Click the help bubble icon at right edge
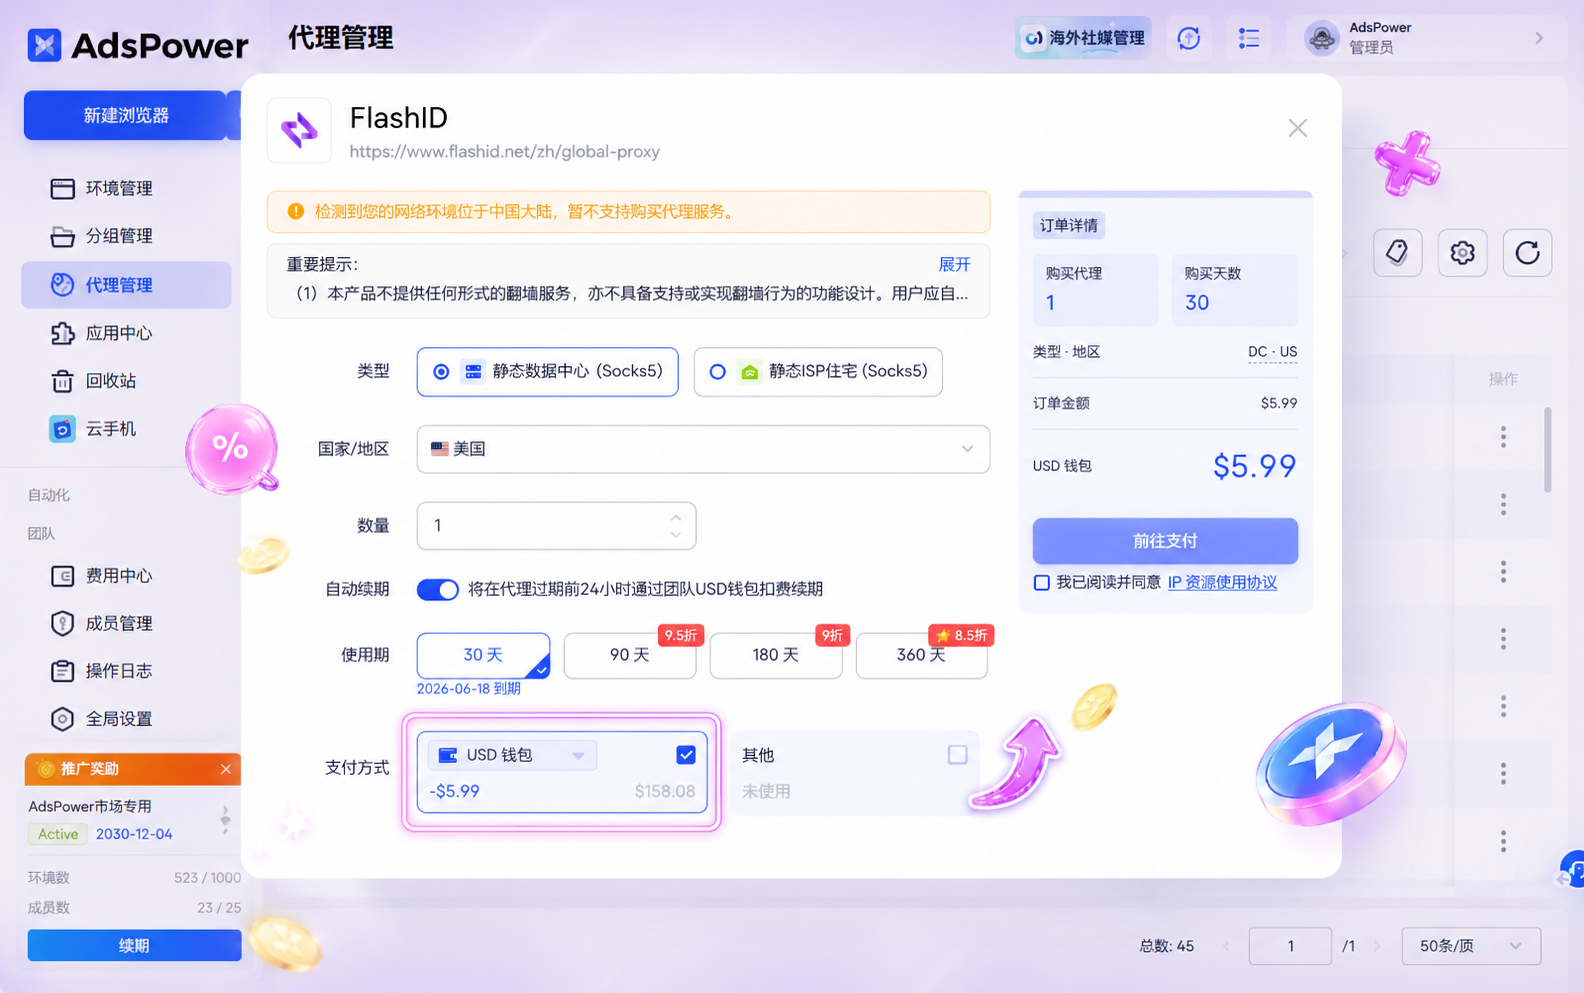 1573,869
